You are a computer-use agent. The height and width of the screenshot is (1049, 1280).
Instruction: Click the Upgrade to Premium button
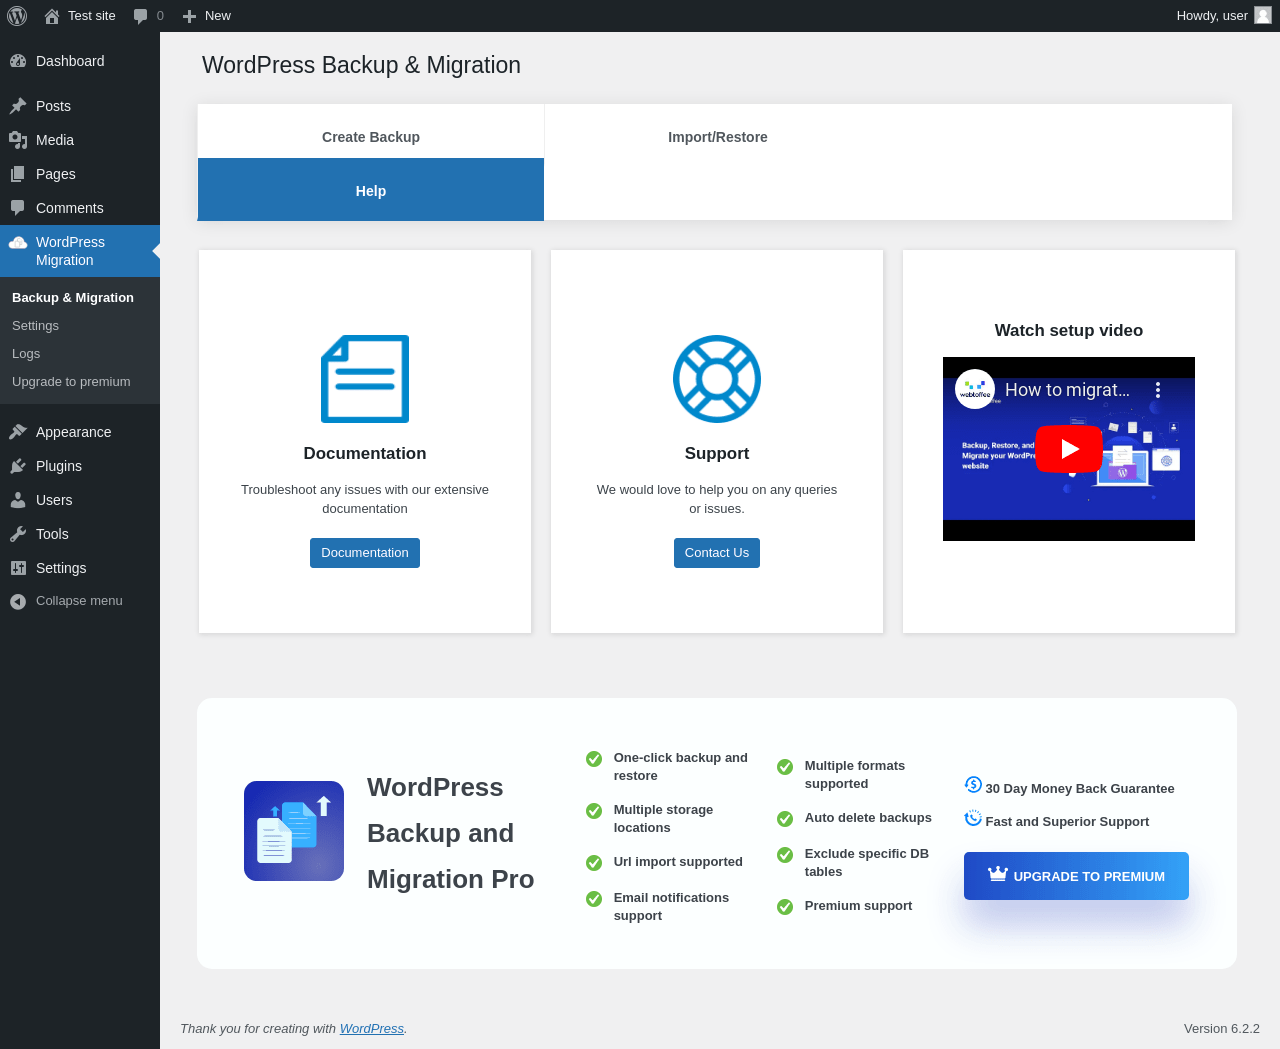[x=1076, y=876]
